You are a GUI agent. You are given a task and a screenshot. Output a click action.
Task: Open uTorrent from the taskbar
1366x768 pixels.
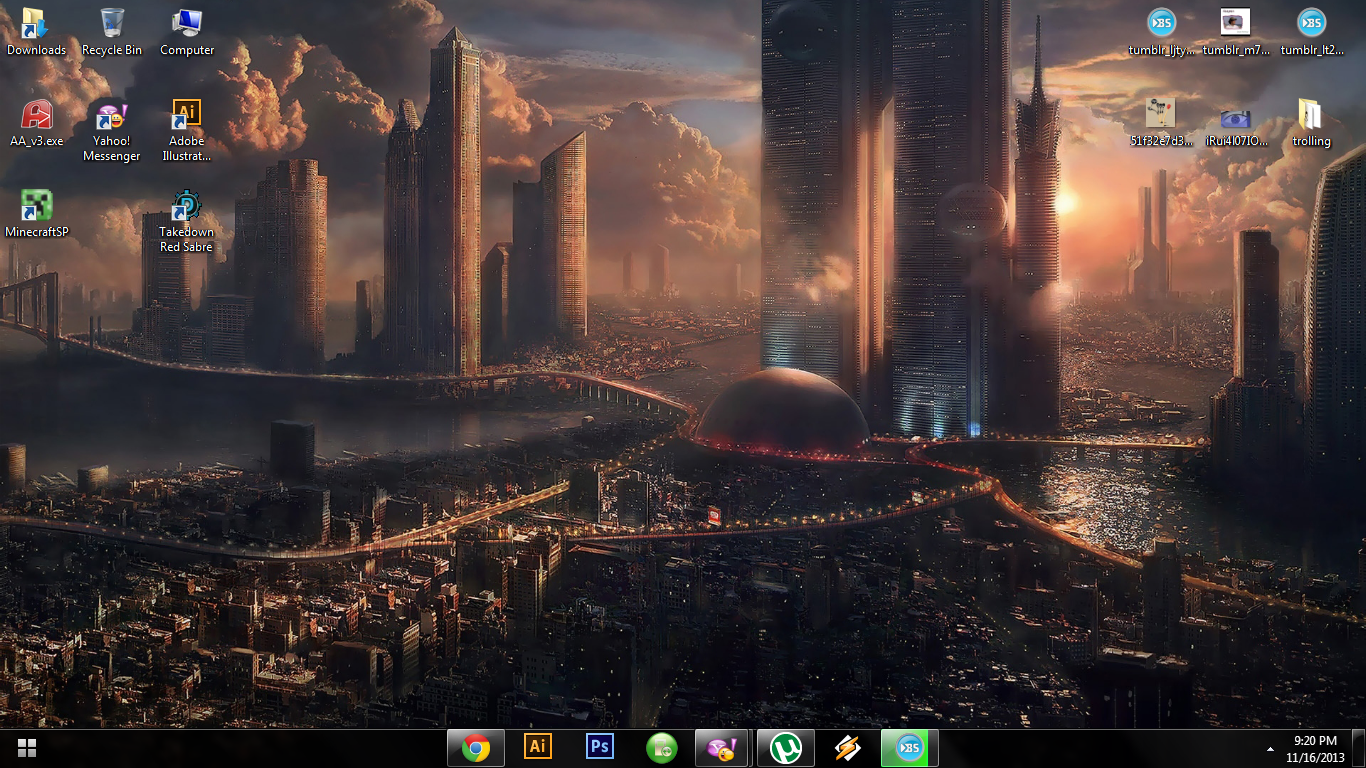pos(786,747)
